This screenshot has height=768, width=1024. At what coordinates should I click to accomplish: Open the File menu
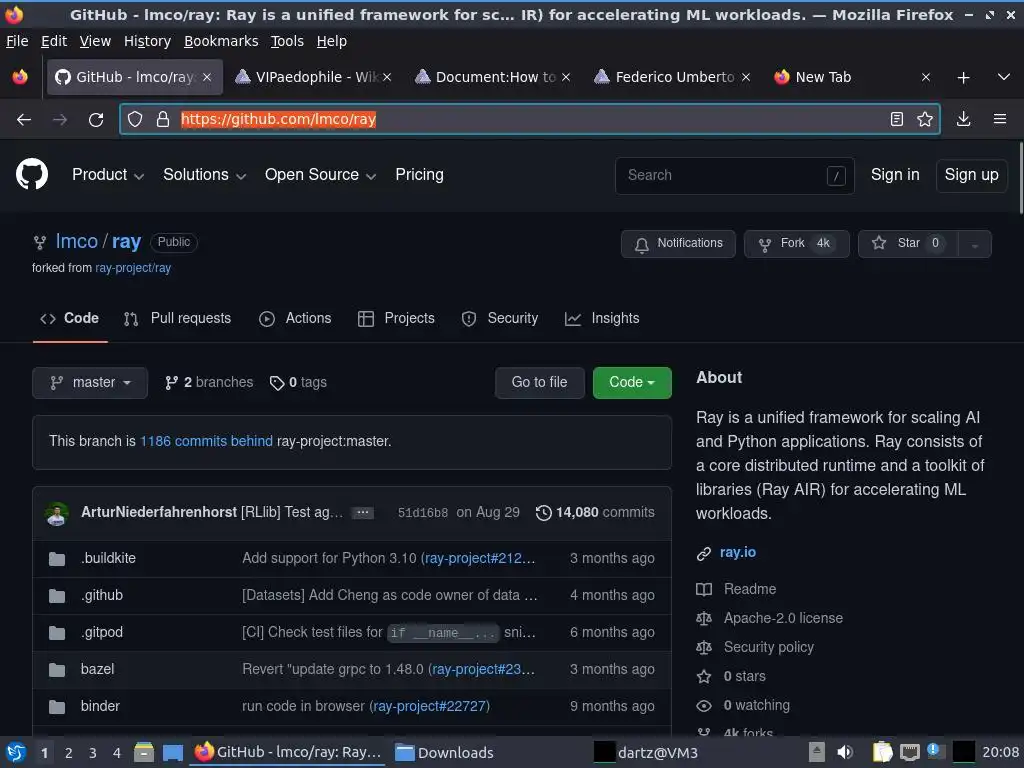click(17, 41)
